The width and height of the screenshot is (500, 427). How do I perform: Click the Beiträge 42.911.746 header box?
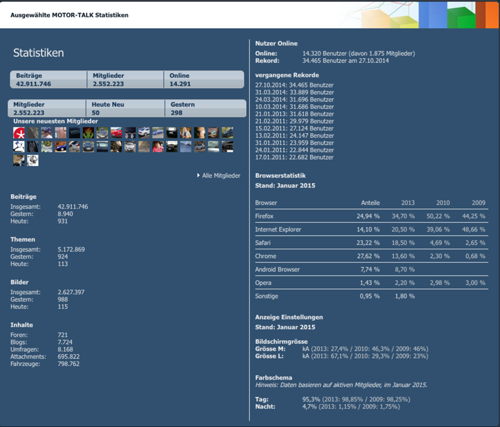[48, 79]
